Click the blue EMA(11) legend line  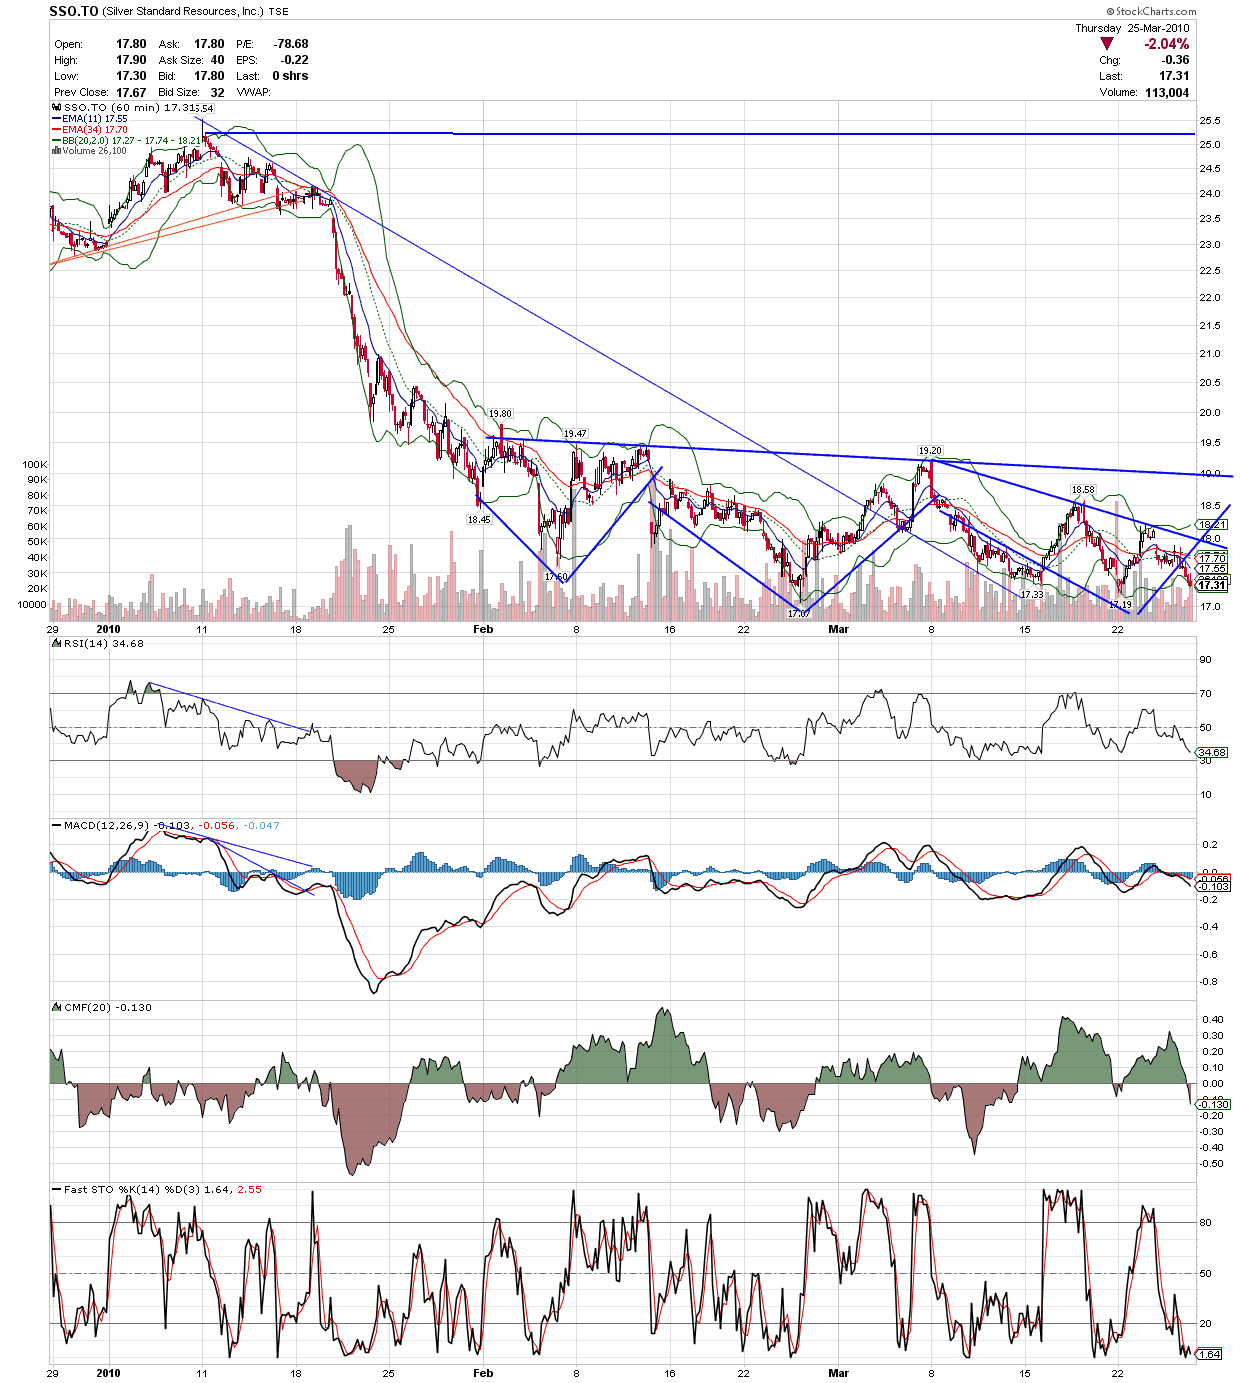56,119
